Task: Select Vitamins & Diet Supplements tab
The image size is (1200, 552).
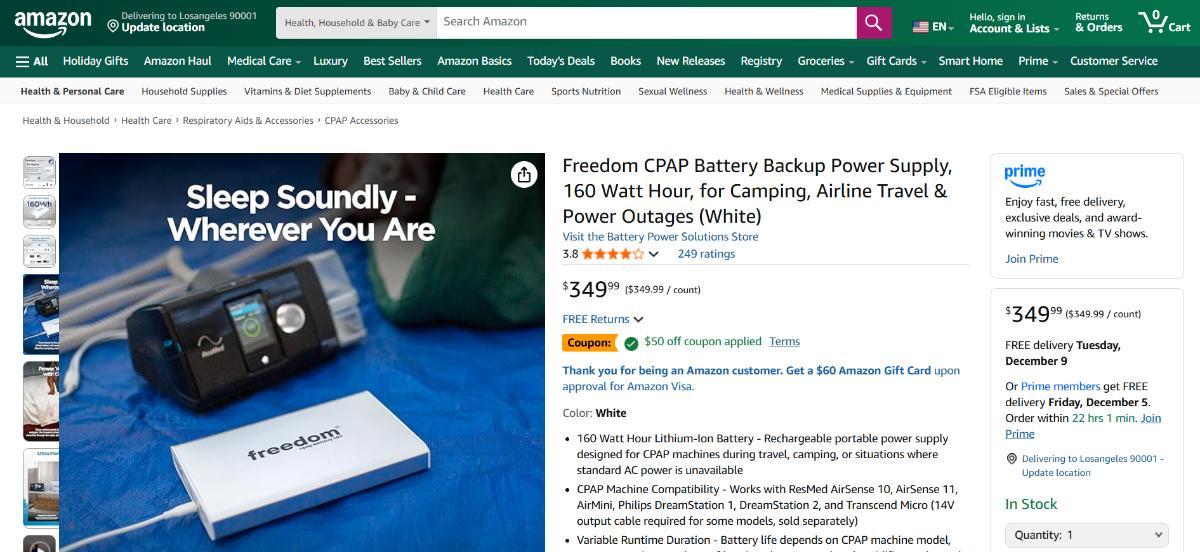Action: (x=307, y=91)
